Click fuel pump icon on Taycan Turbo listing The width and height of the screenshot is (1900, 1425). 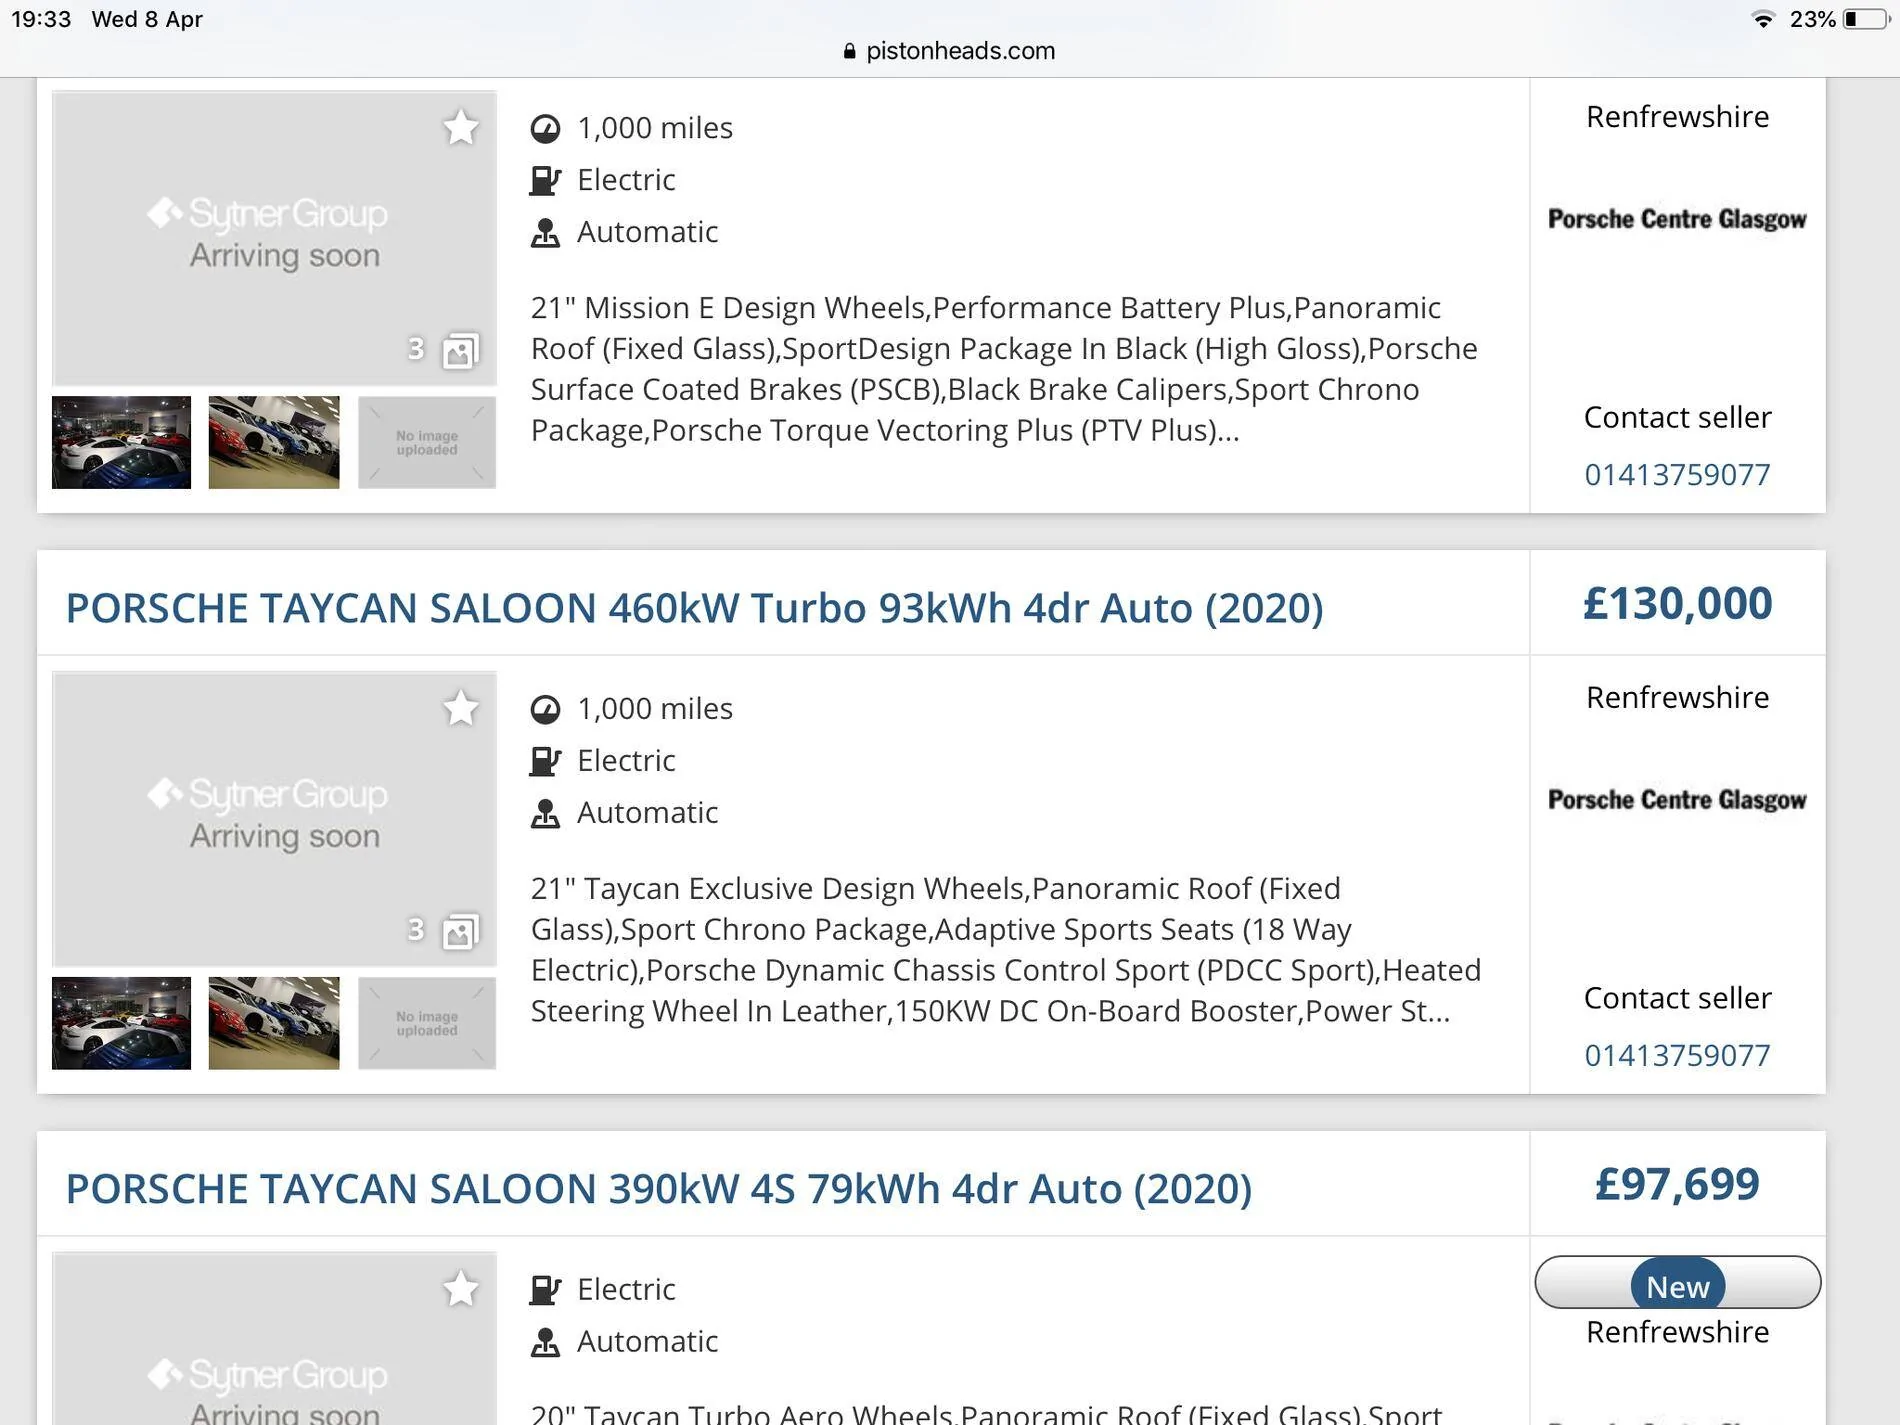click(x=545, y=762)
